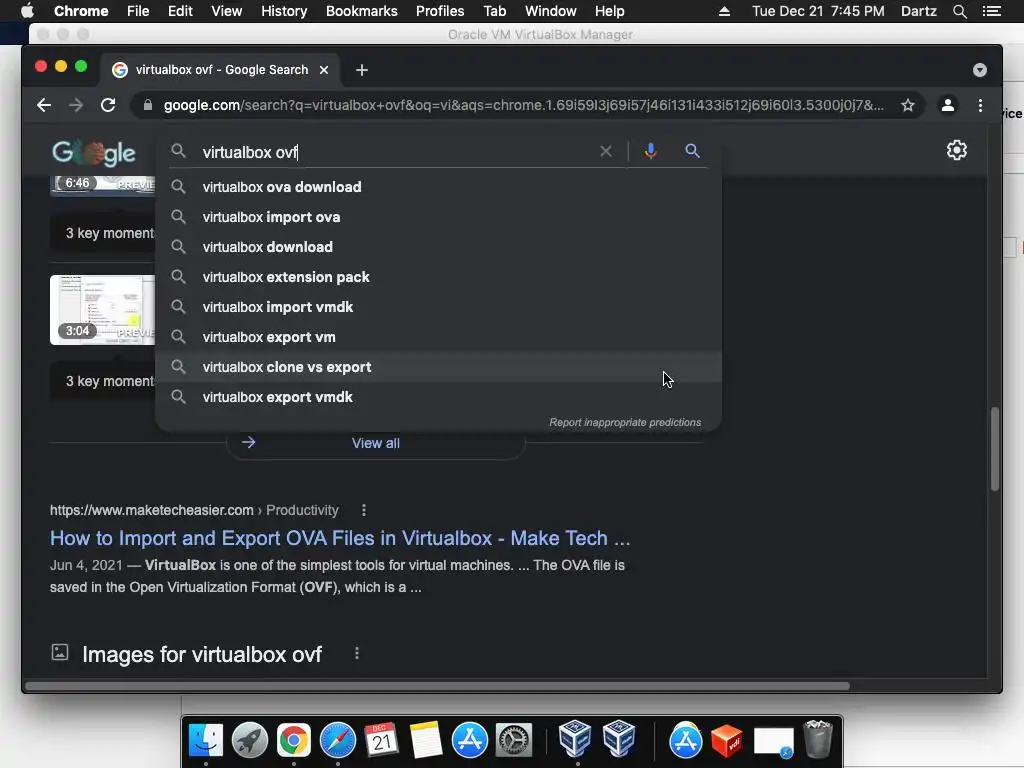Open the 3:04 video thumbnail

[x=103, y=310]
